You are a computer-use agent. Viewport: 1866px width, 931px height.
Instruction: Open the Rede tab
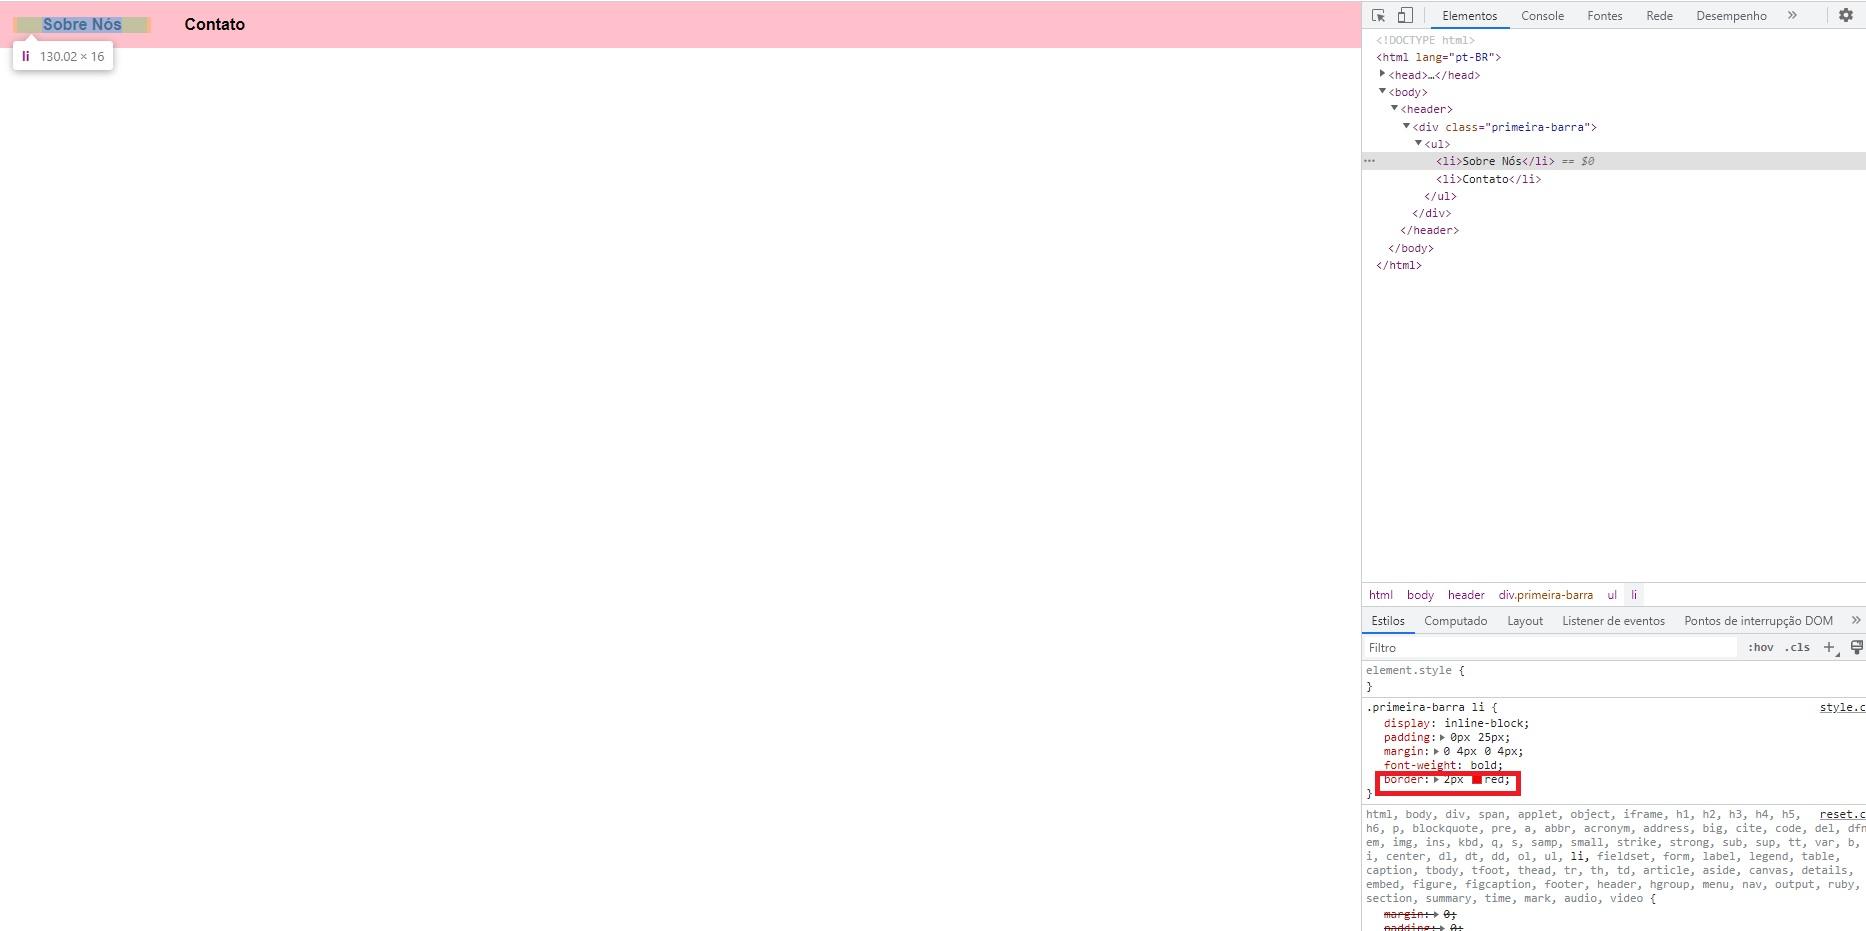click(x=1659, y=16)
